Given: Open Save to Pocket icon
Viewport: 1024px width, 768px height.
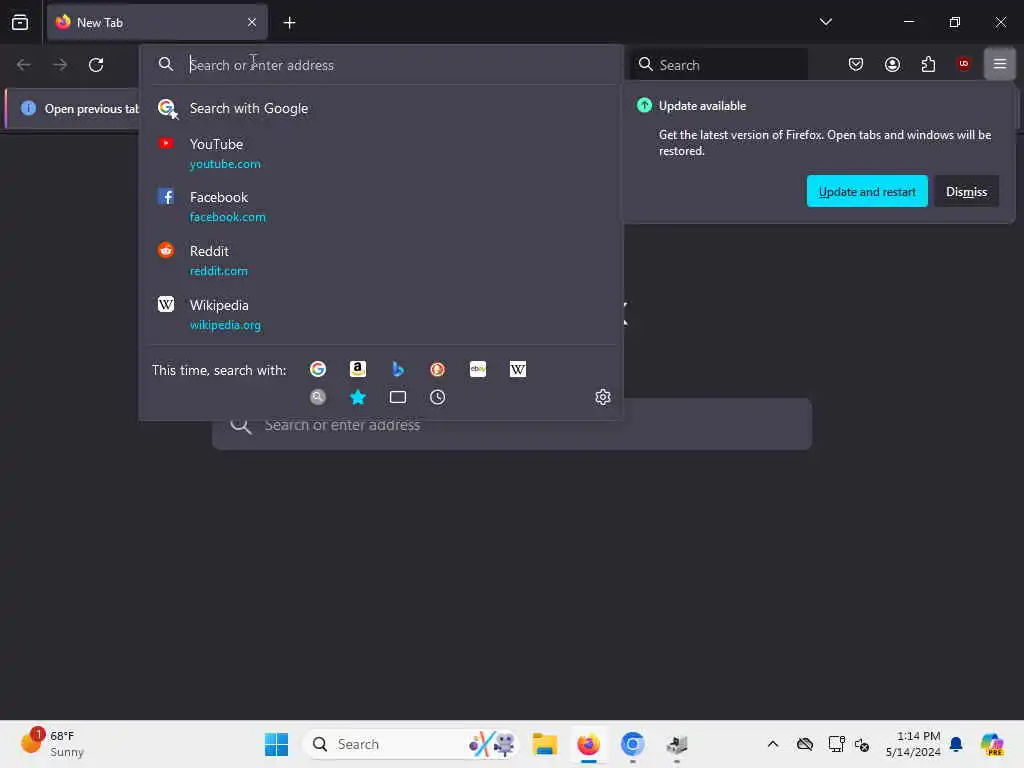Looking at the screenshot, I should (x=856, y=64).
